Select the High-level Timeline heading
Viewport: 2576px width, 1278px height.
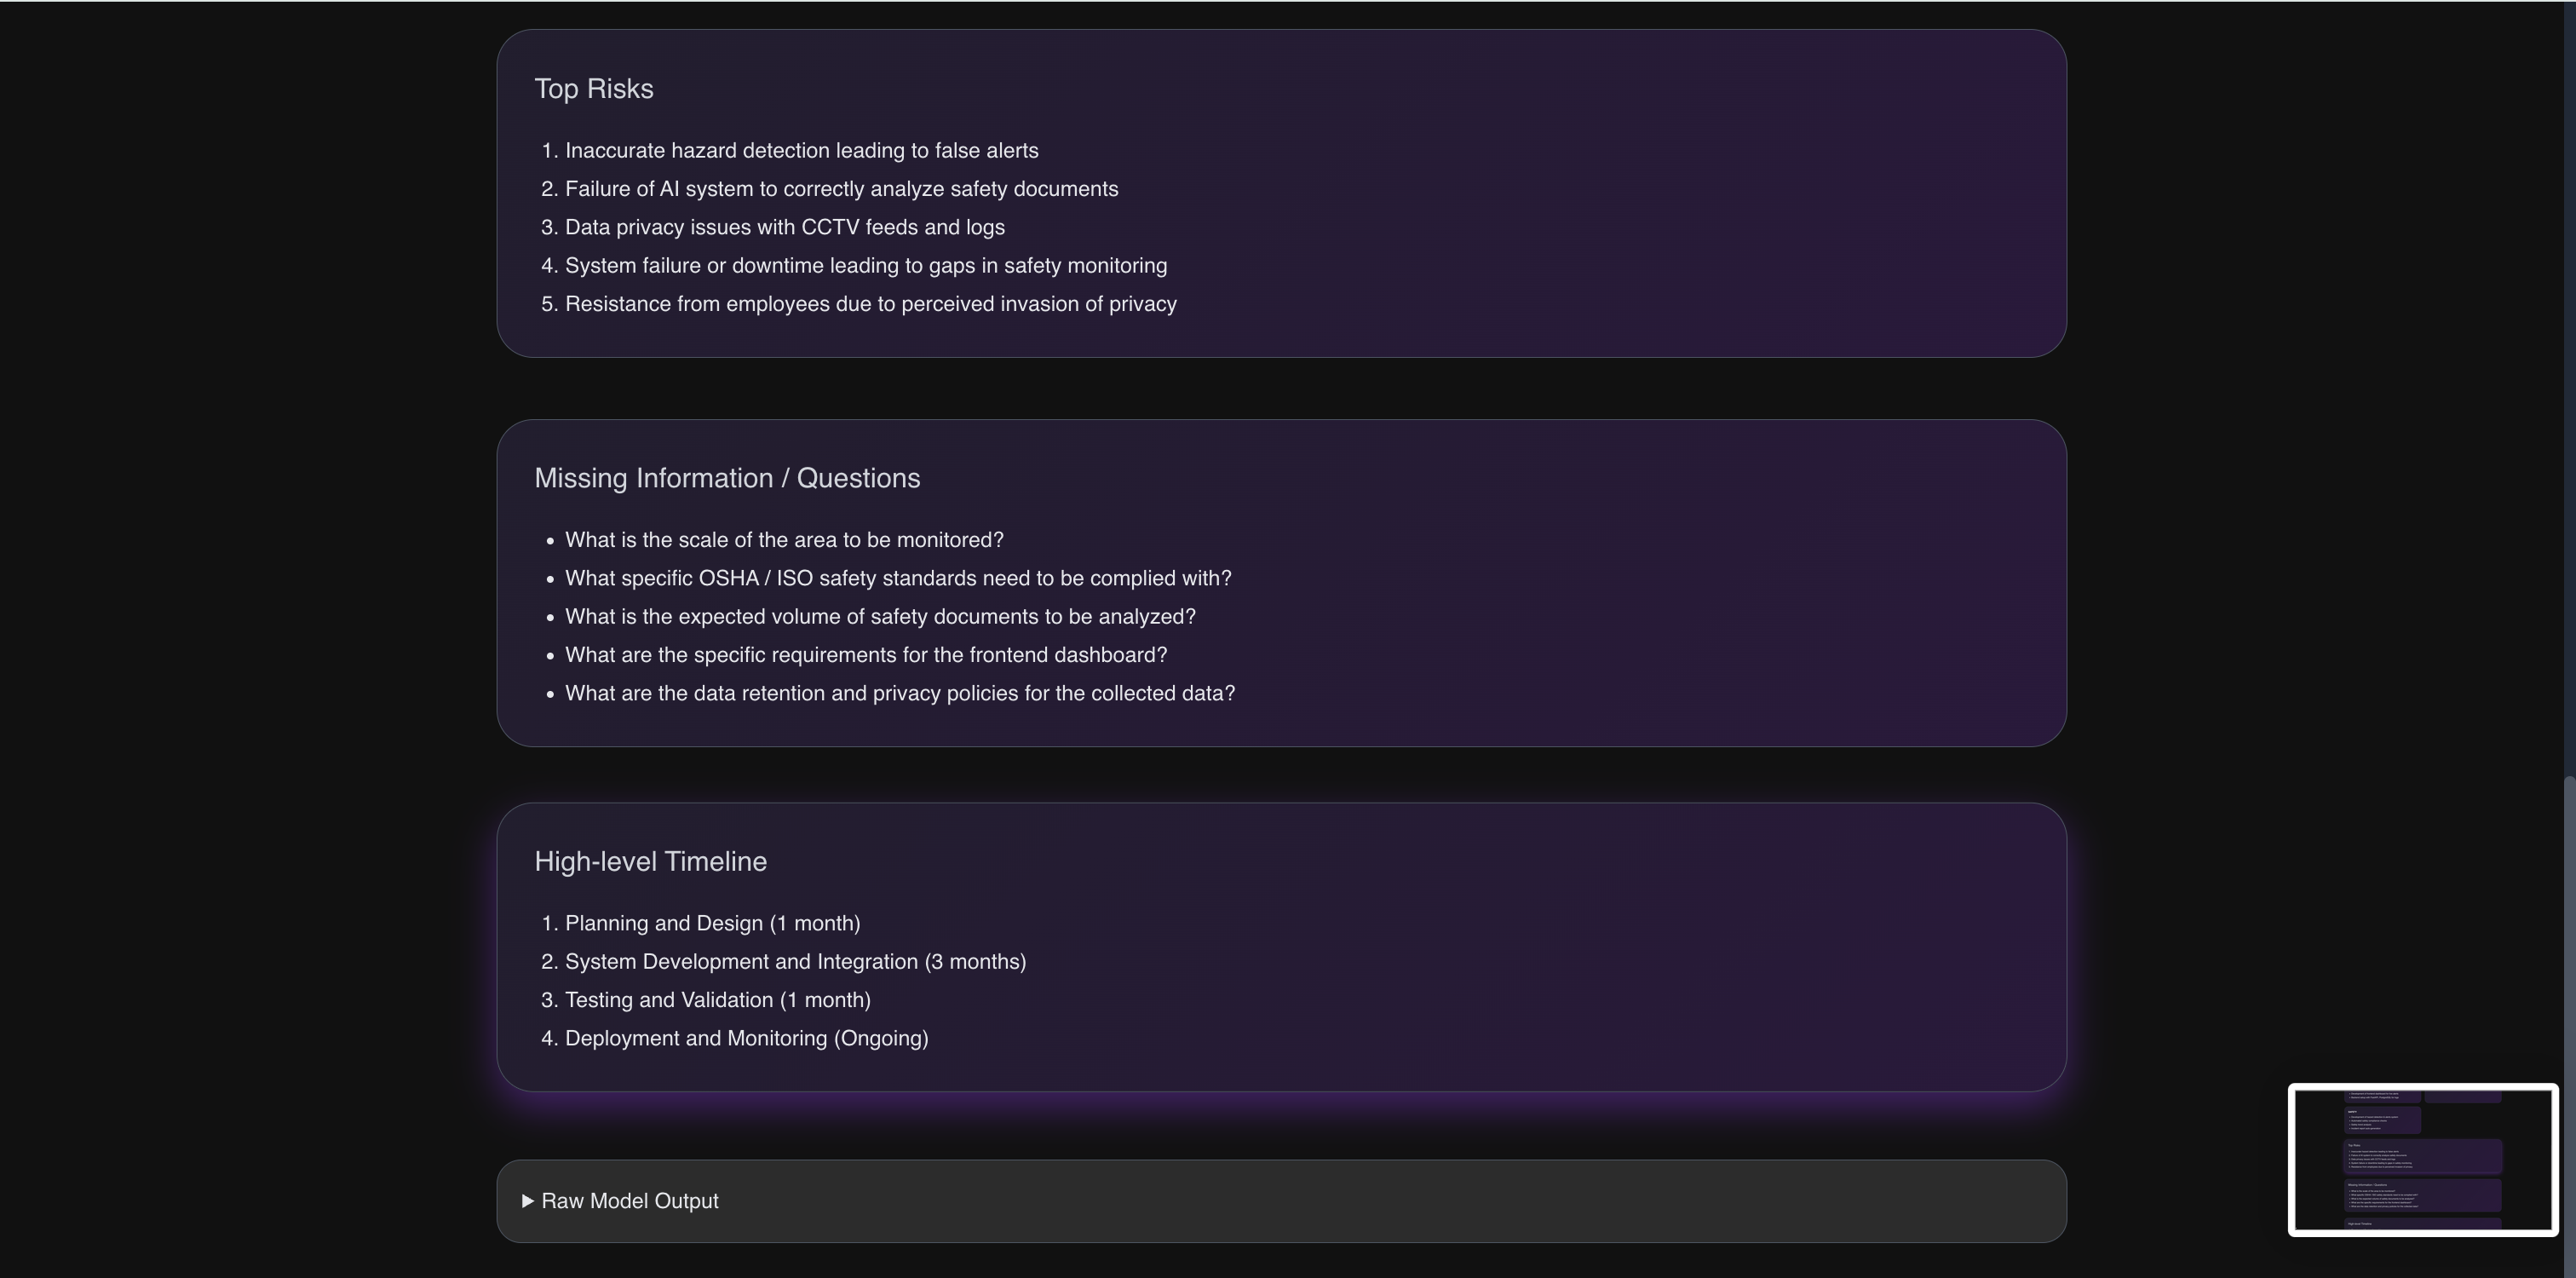(651, 862)
